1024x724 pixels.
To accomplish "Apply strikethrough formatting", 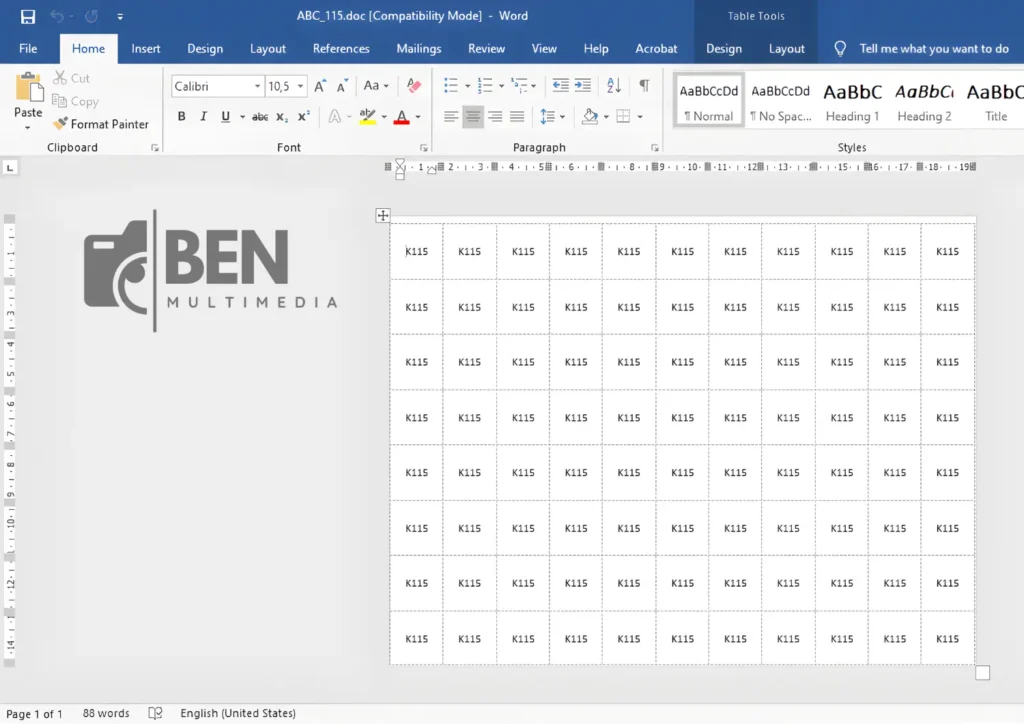I will [258, 116].
